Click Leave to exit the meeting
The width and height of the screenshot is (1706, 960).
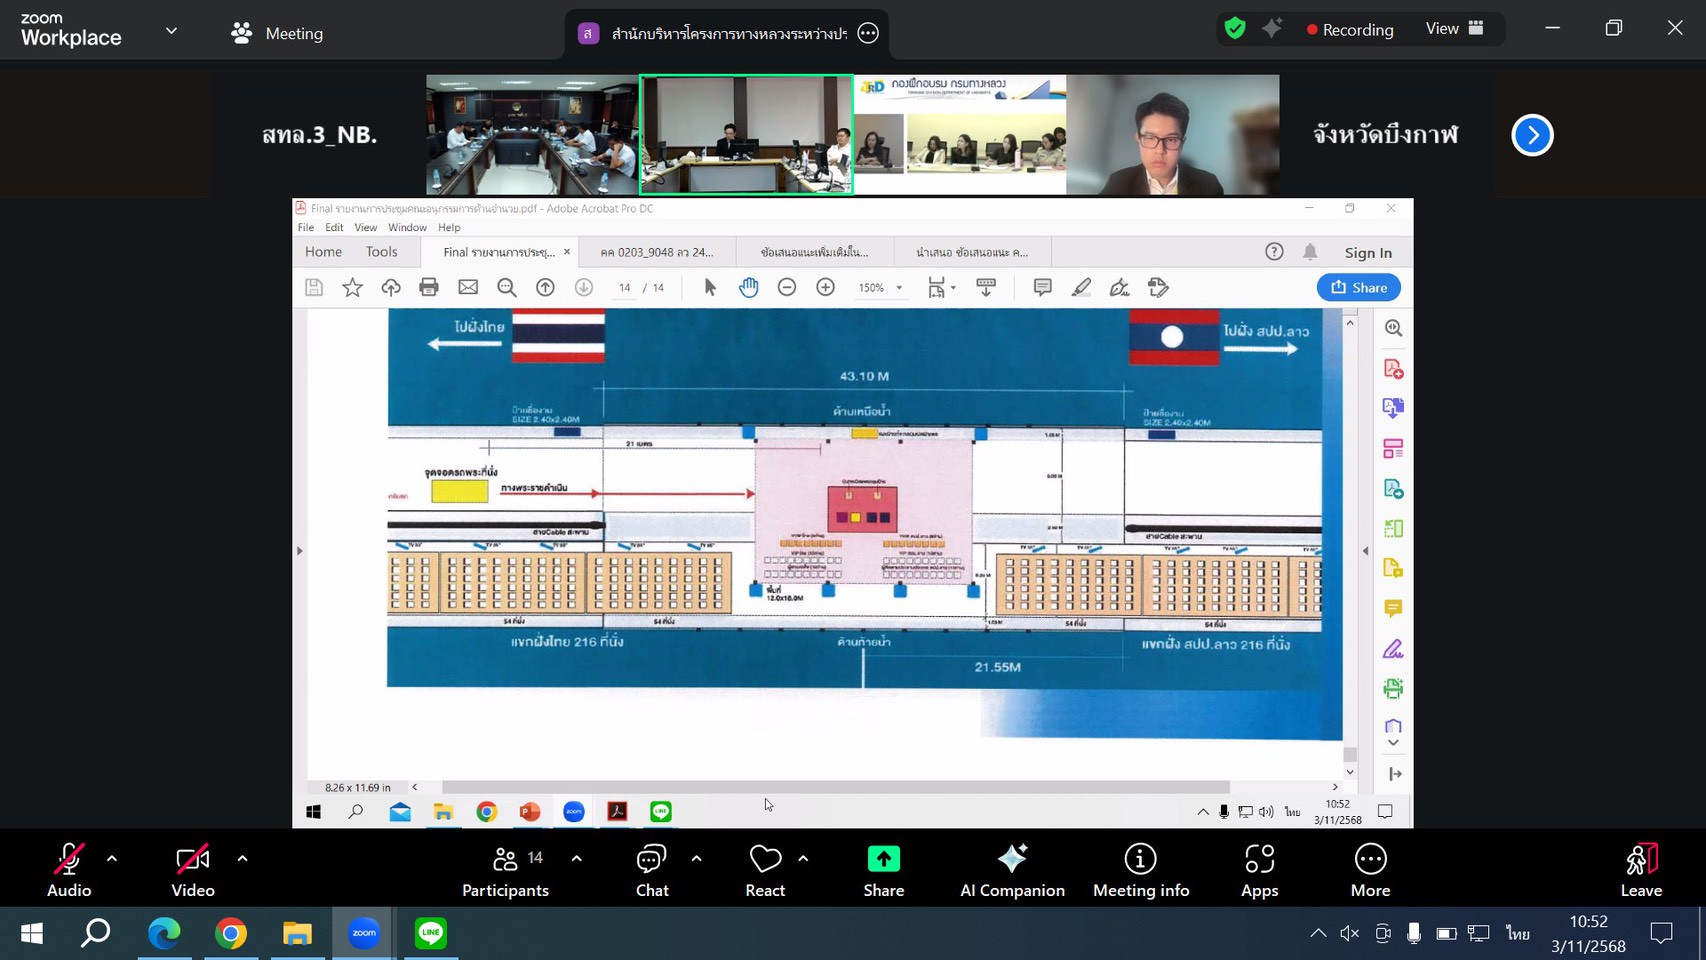click(1640, 868)
